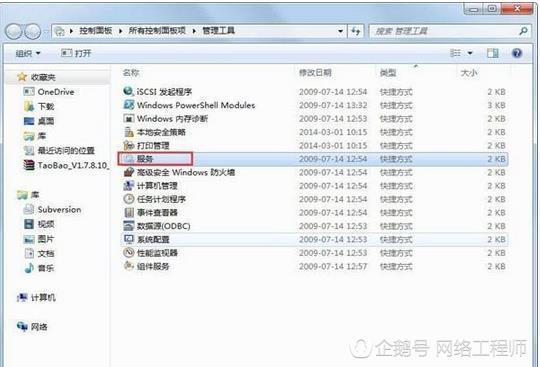Sort by the 修改日期 column header

315,73
